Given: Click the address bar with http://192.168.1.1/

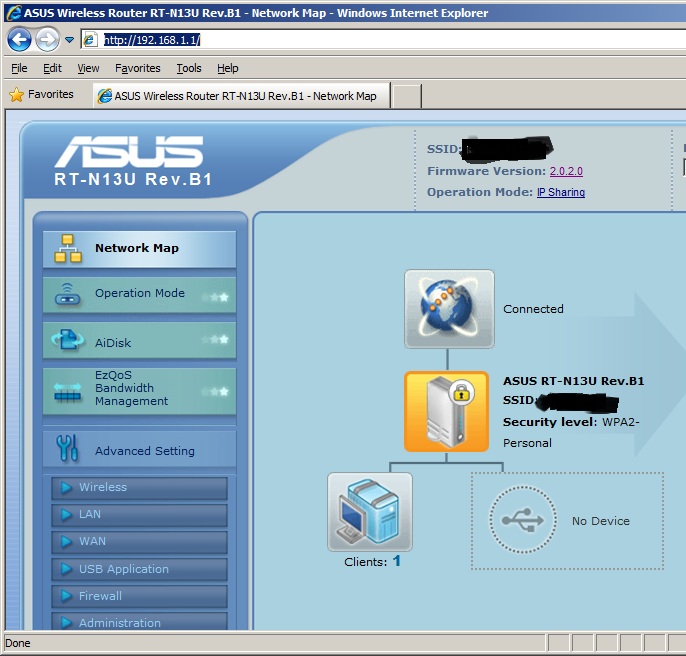Looking at the screenshot, I should (385, 40).
